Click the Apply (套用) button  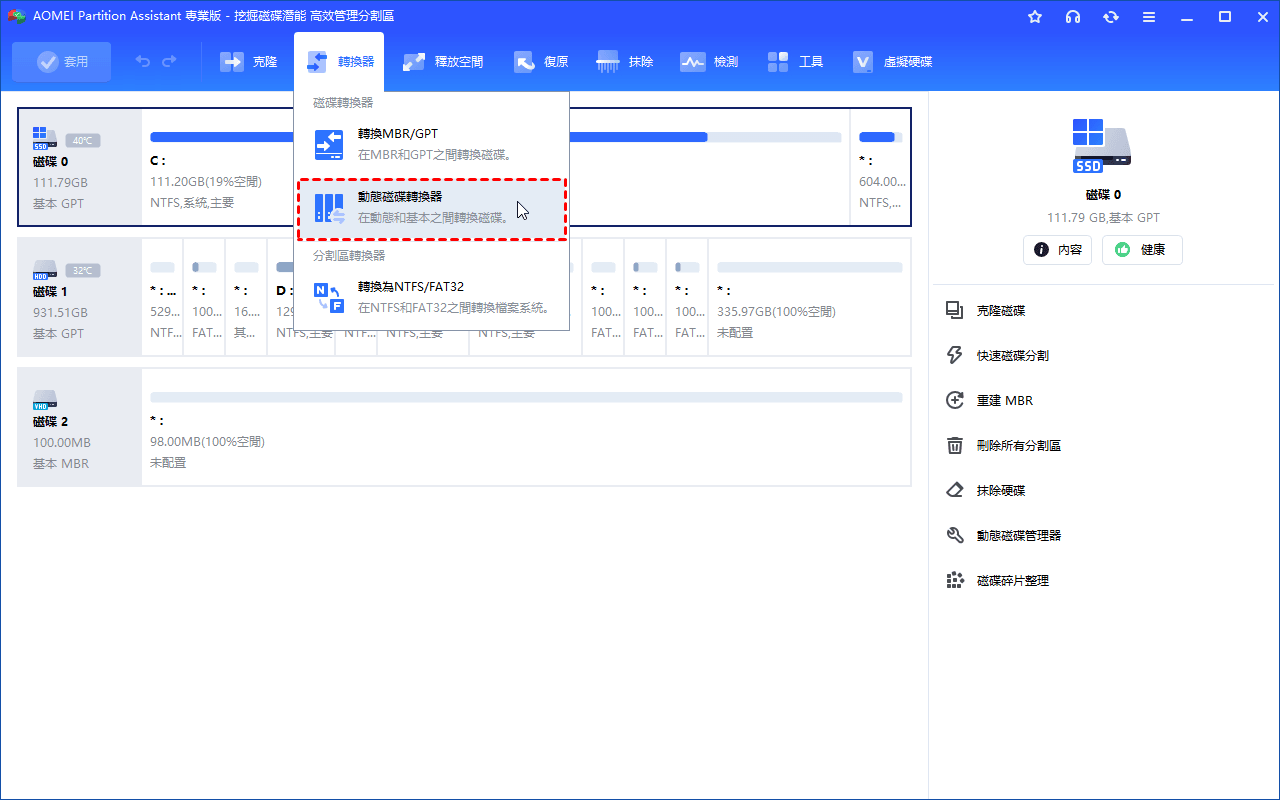62,62
